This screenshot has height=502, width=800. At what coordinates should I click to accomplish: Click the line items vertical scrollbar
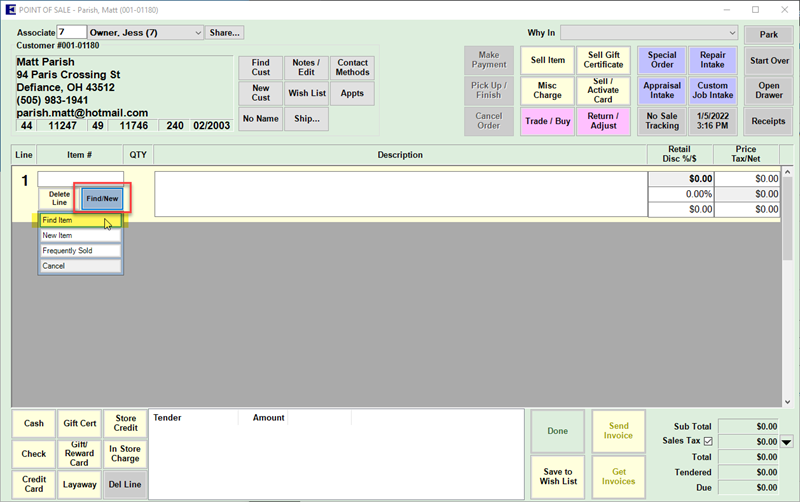tap(787, 280)
